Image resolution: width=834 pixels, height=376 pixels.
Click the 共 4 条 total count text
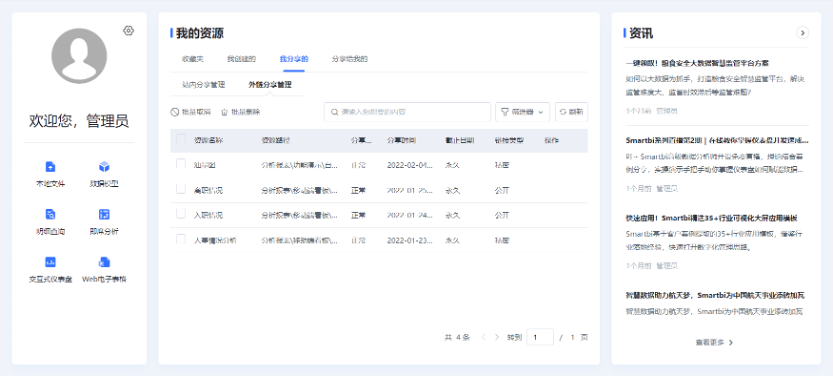point(457,337)
